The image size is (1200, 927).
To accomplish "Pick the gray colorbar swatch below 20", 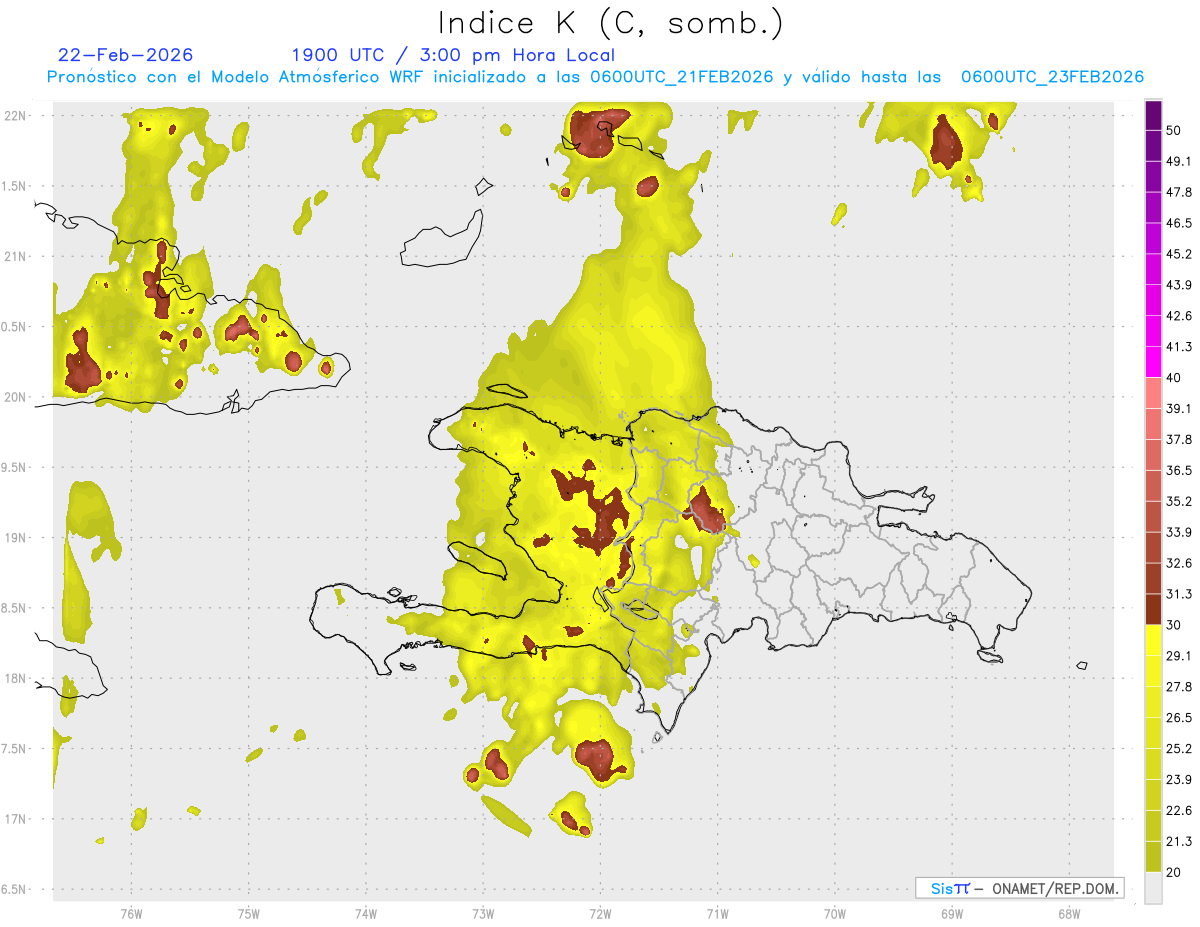I will [1154, 888].
